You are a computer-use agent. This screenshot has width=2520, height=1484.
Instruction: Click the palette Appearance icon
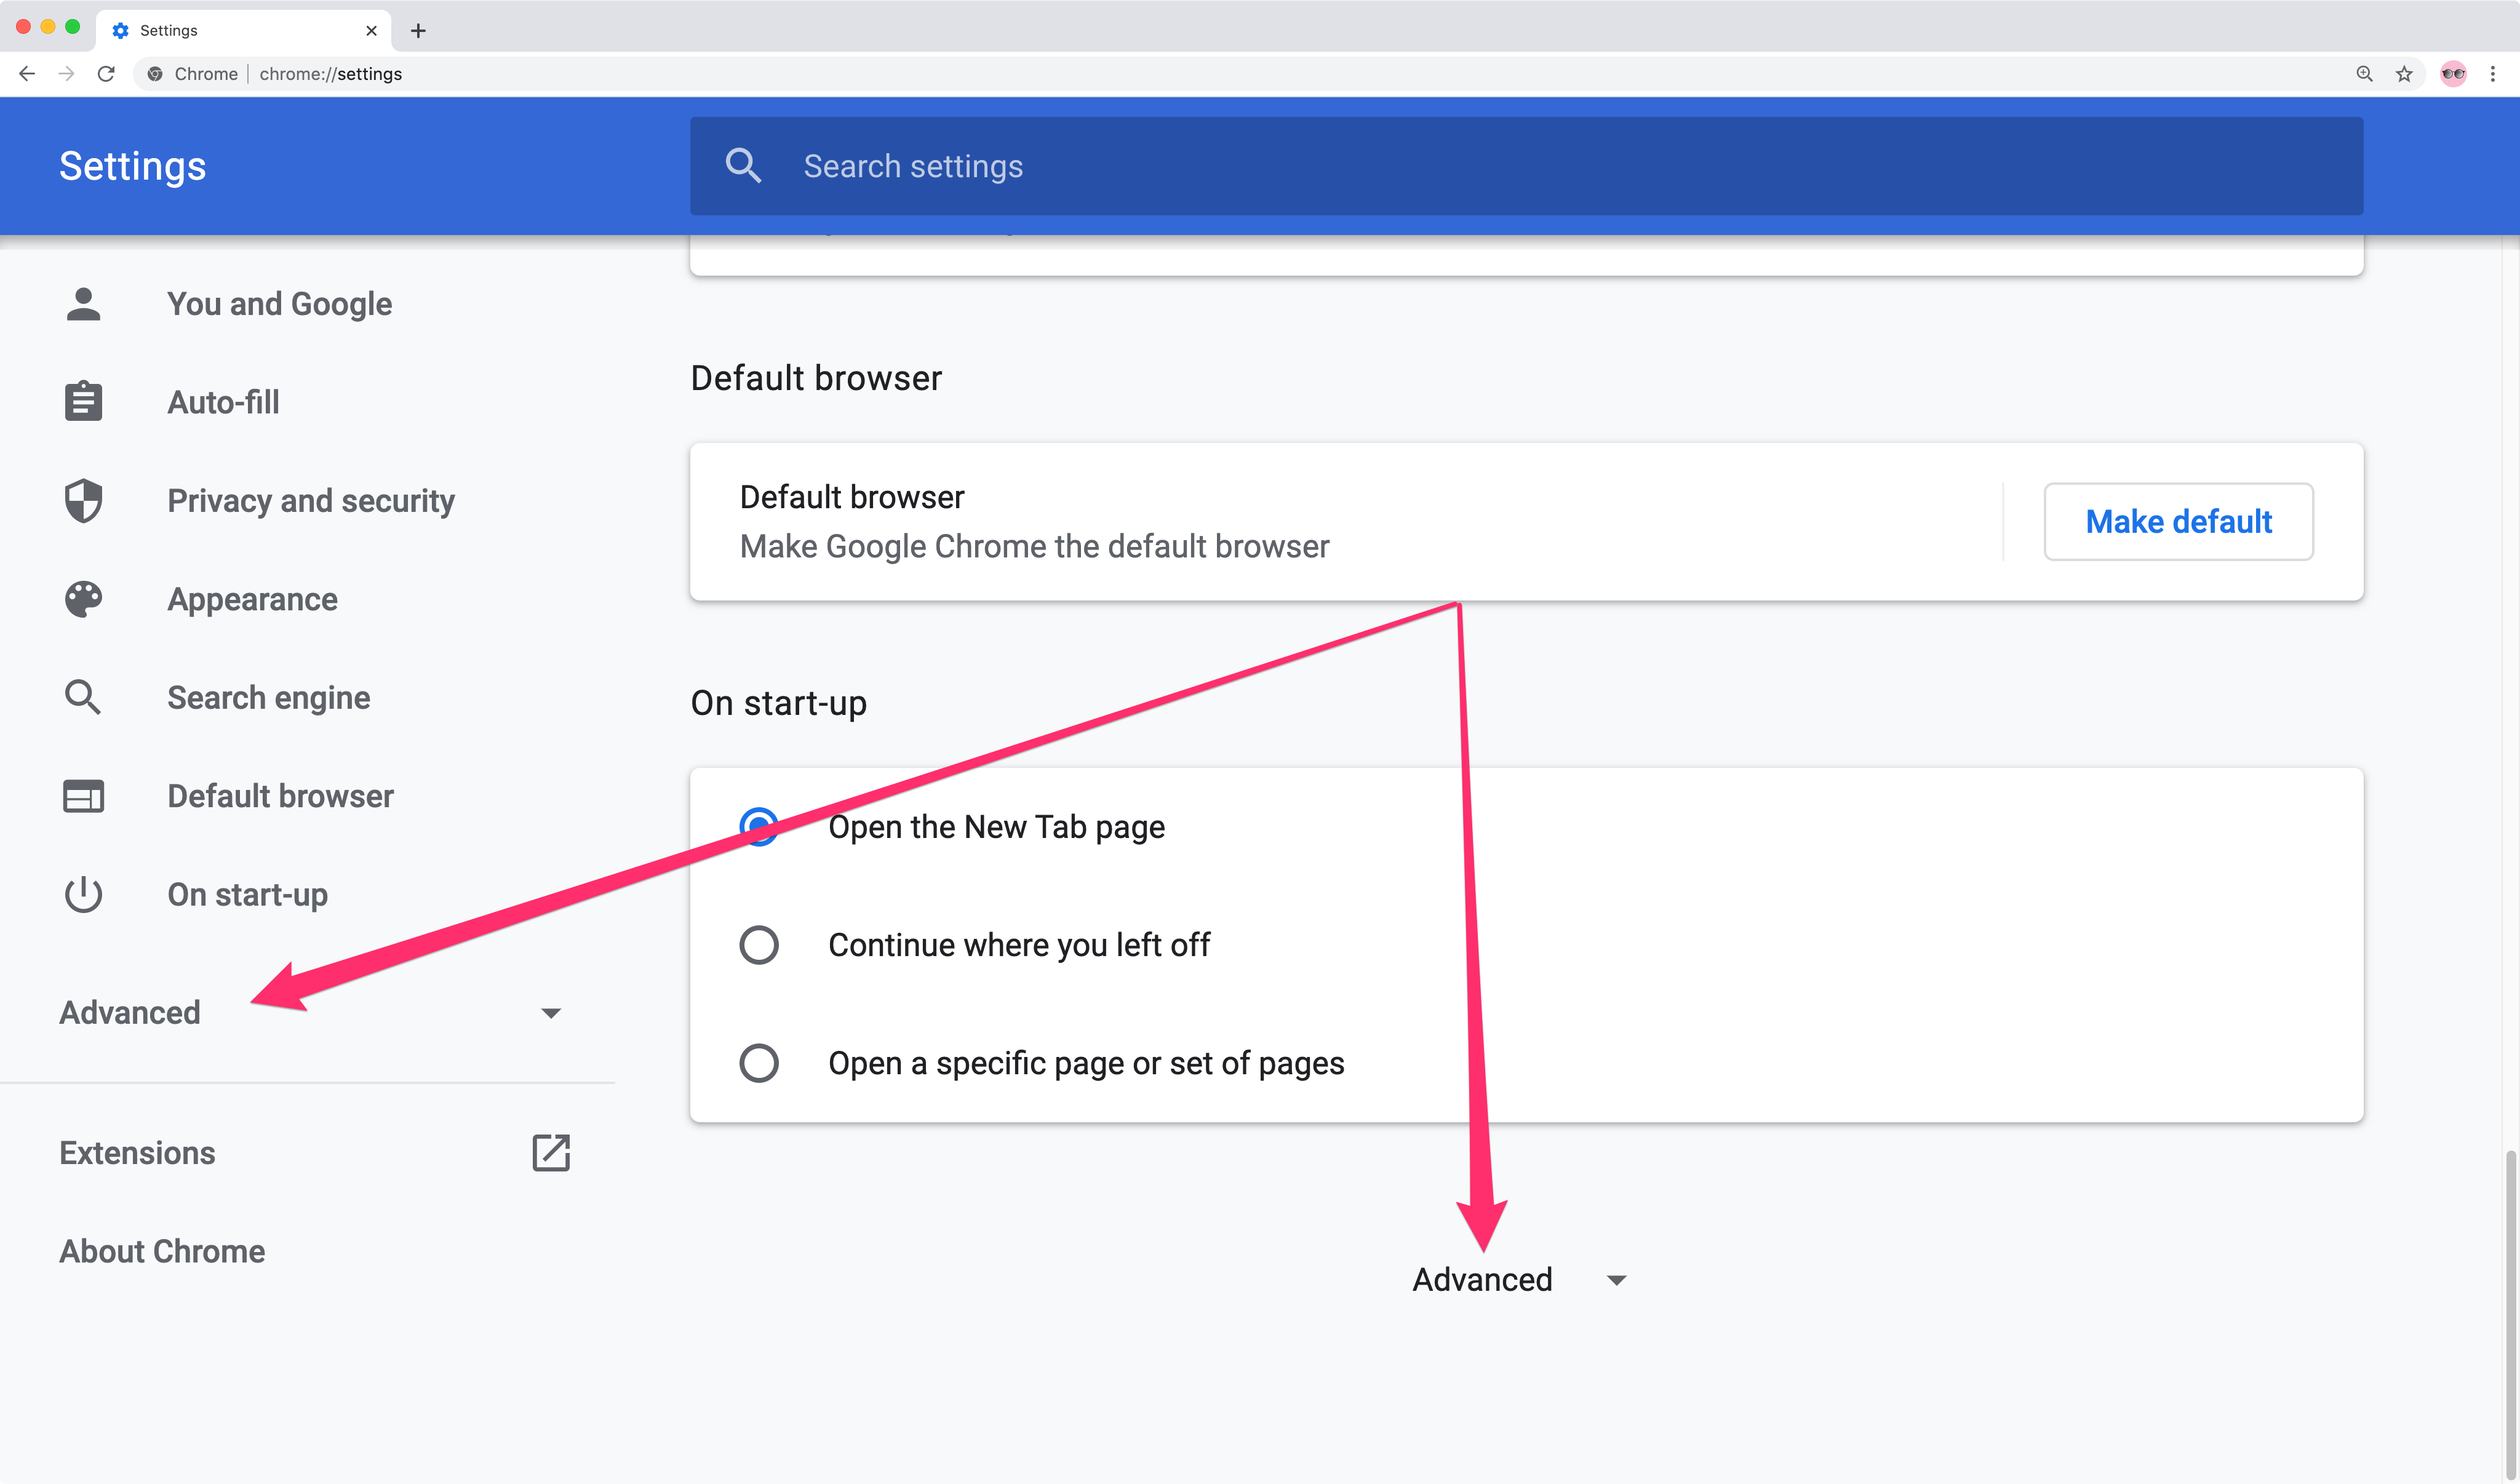(x=83, y=598)
